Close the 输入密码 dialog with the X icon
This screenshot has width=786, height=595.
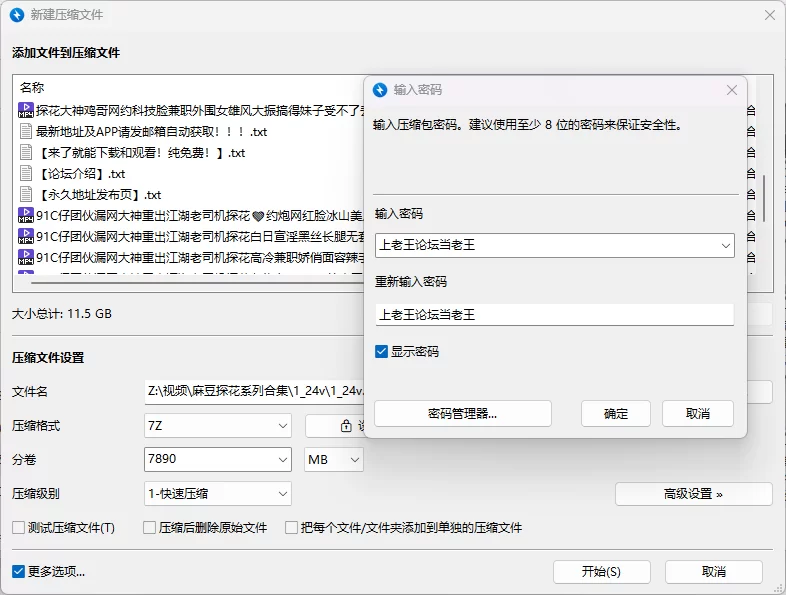[x=732, y=90]
